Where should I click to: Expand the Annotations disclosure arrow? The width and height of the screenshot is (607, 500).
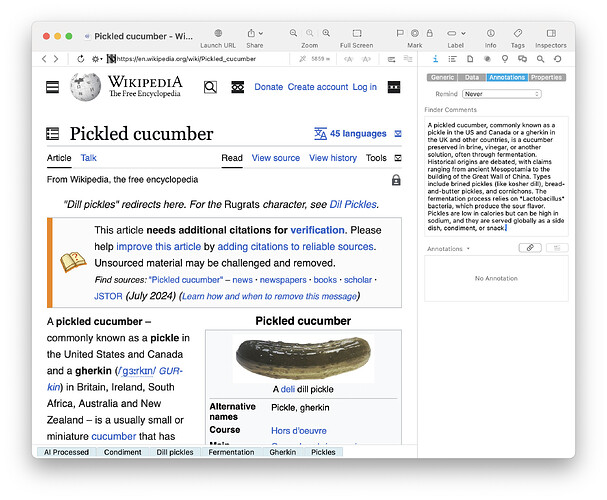click(468, 248)
